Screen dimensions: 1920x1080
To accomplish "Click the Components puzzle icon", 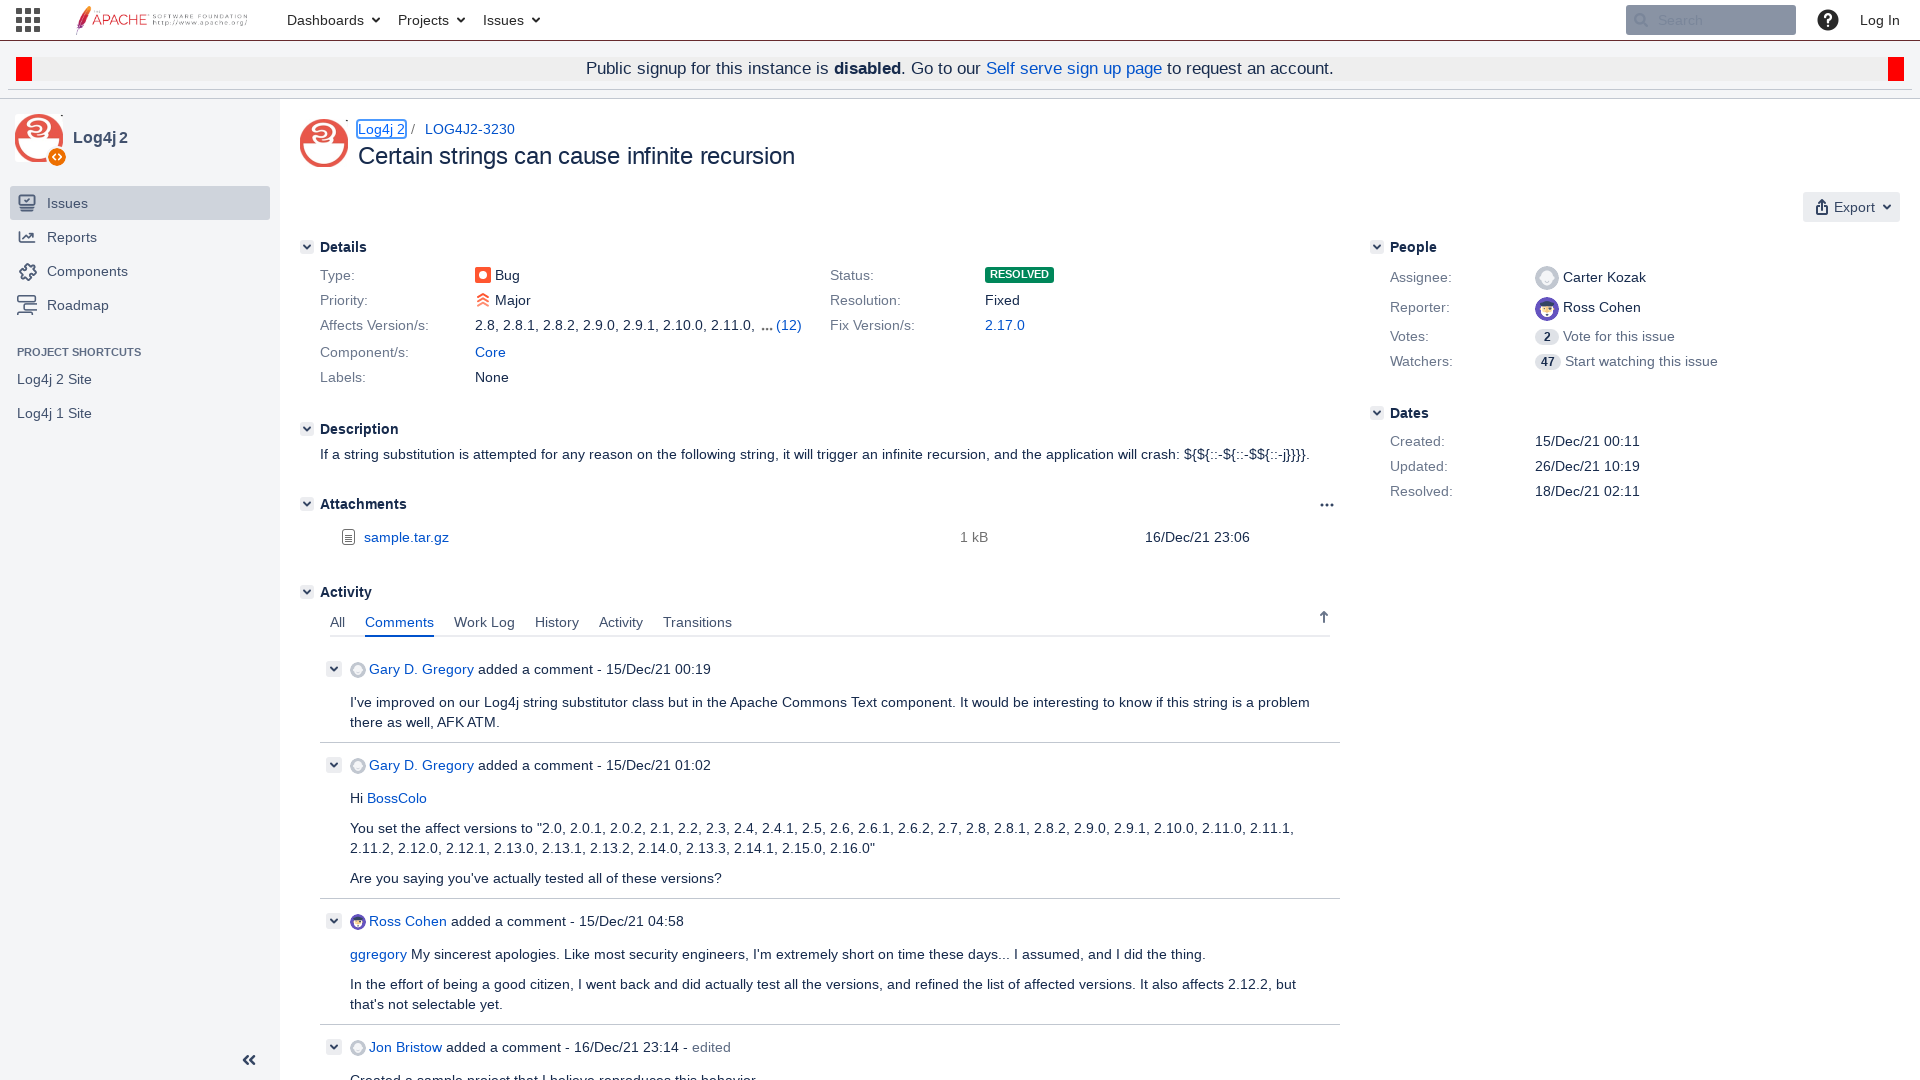I will click(27, 271).
